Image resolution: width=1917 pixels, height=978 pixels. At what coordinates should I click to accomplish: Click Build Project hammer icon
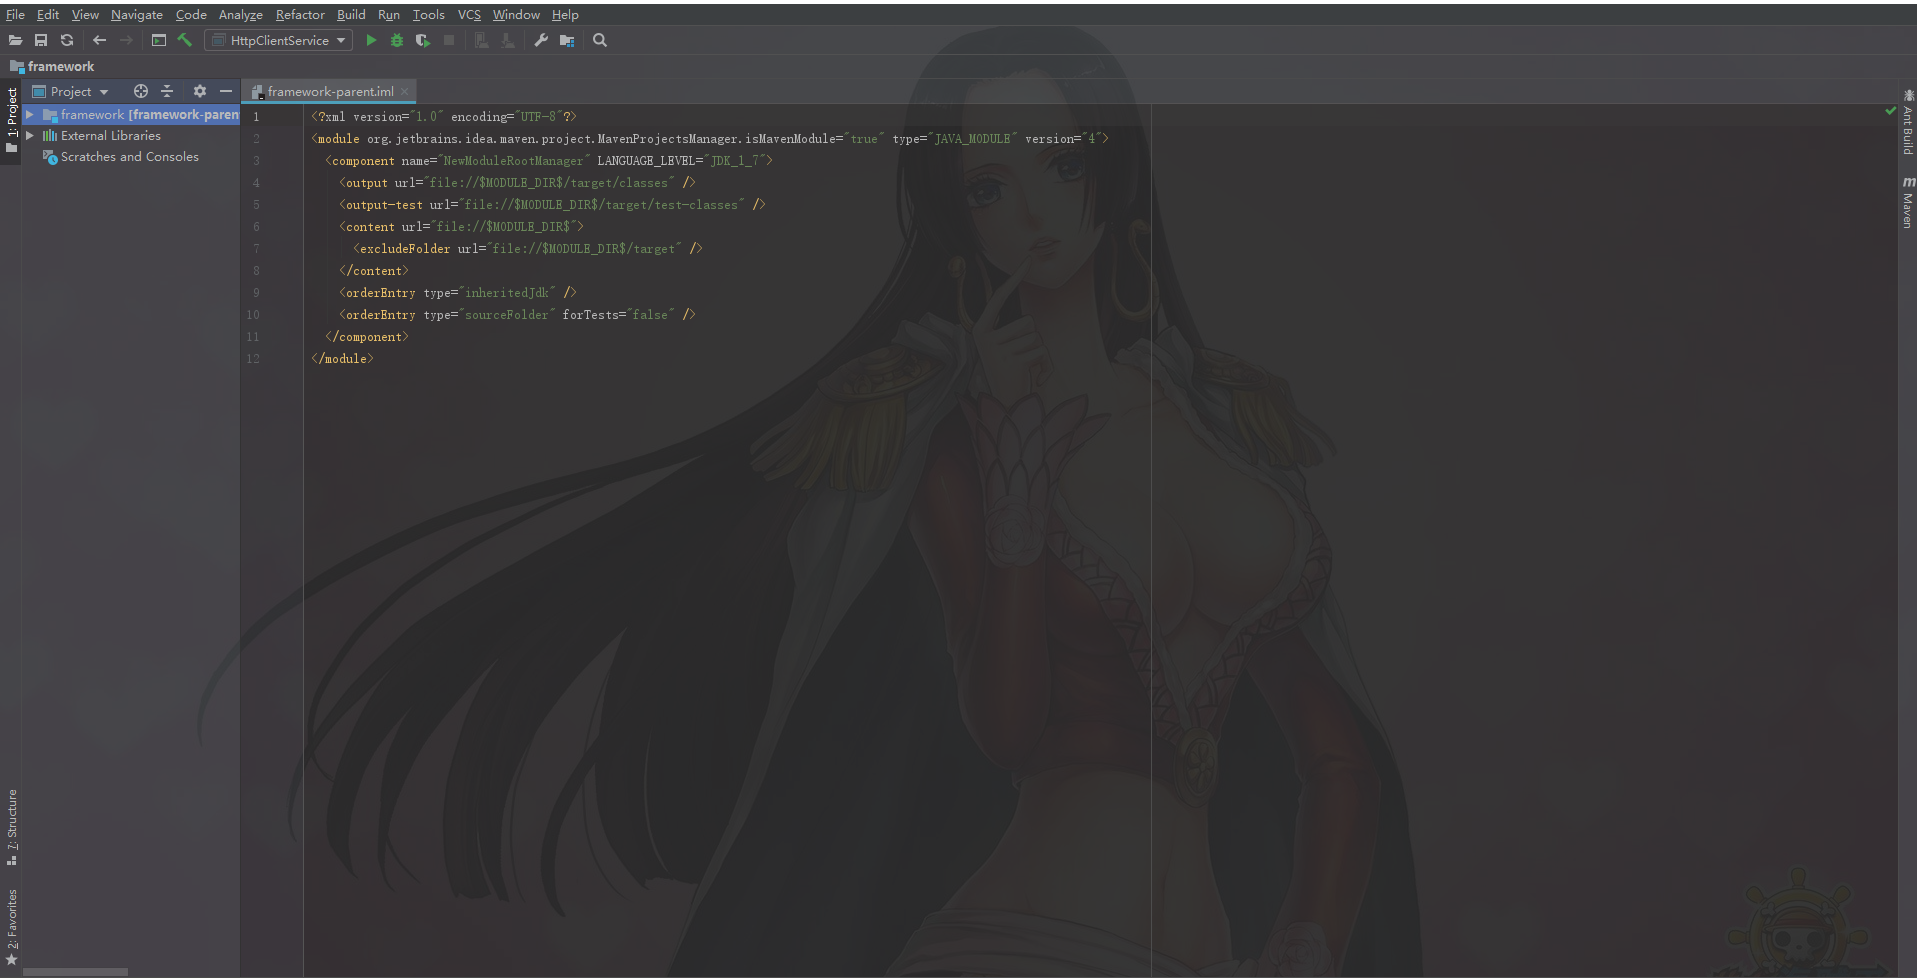coord(184,40)
